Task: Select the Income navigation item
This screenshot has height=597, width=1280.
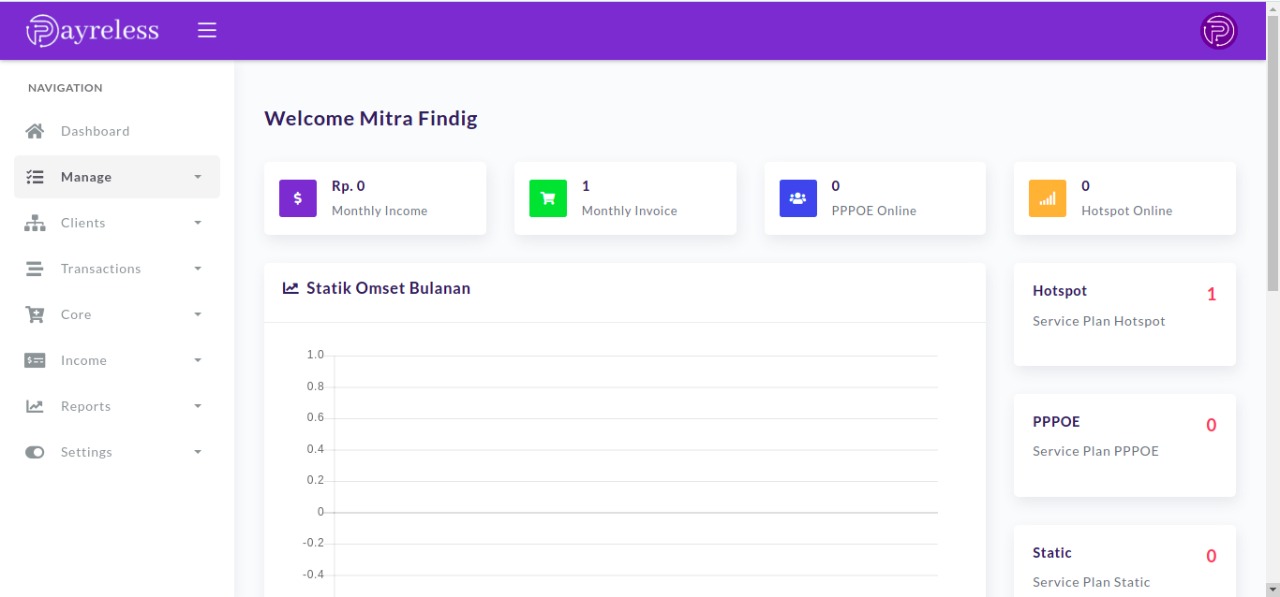Action: (117, 360)
